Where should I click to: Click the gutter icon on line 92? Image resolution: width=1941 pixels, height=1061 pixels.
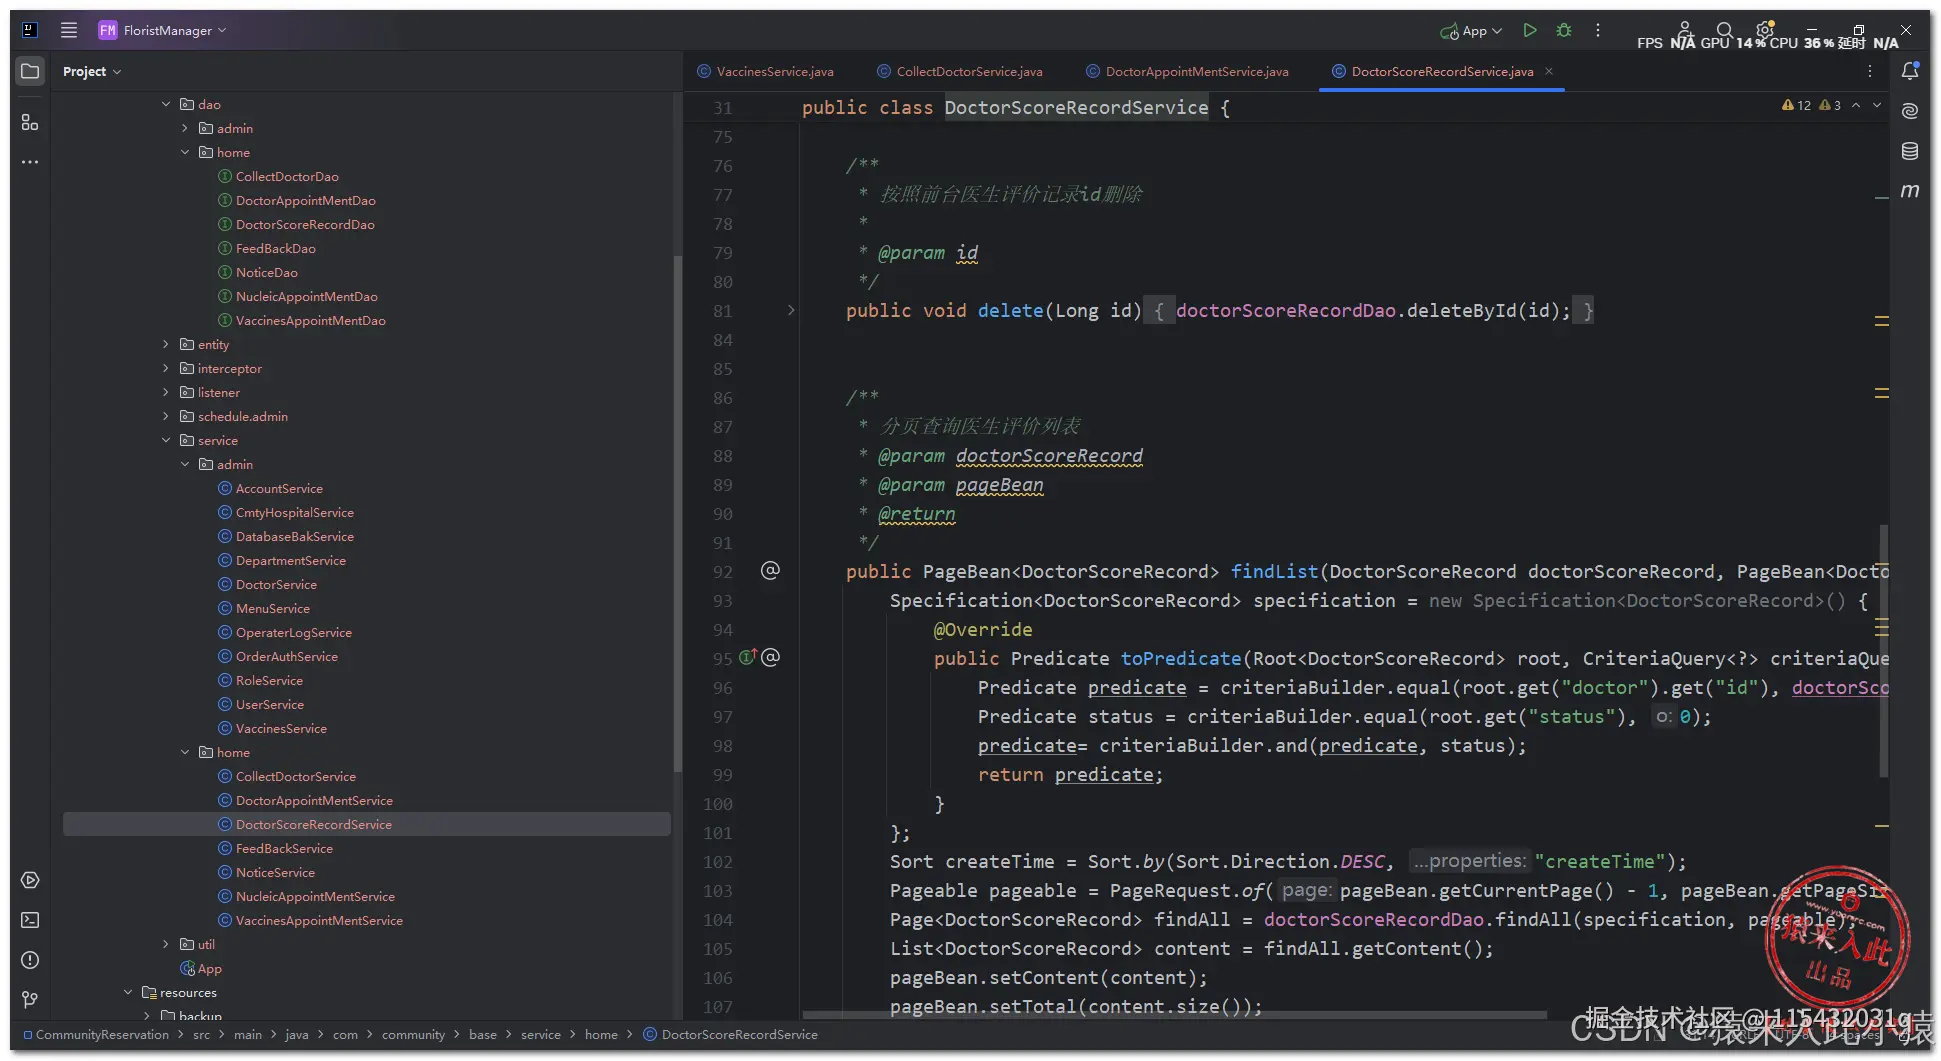click(770, 570)
